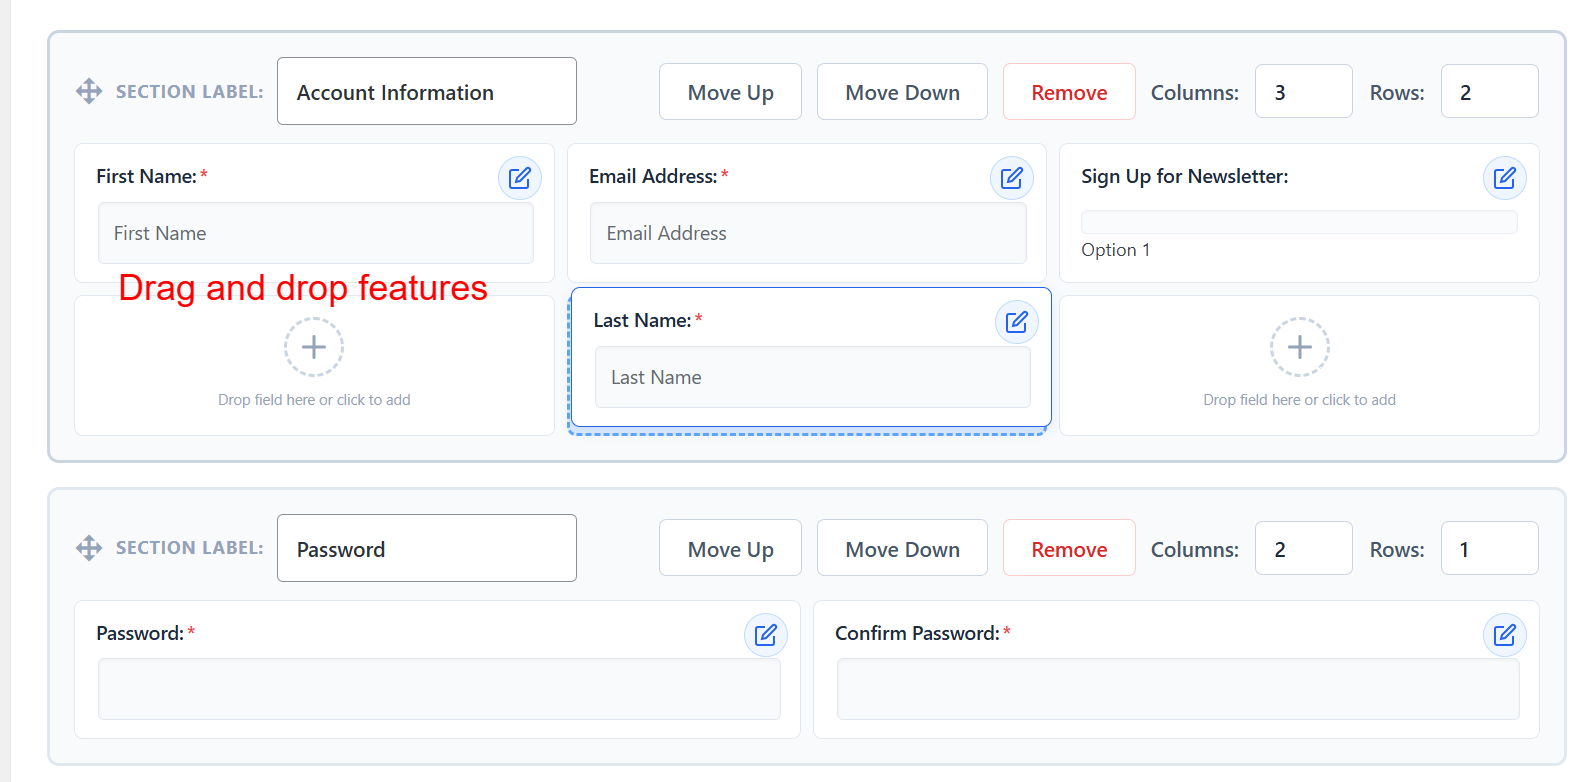Screen dimensions: 1595x782
Task: Click Columns field in the Password section
Action: tap(1304, 548)
